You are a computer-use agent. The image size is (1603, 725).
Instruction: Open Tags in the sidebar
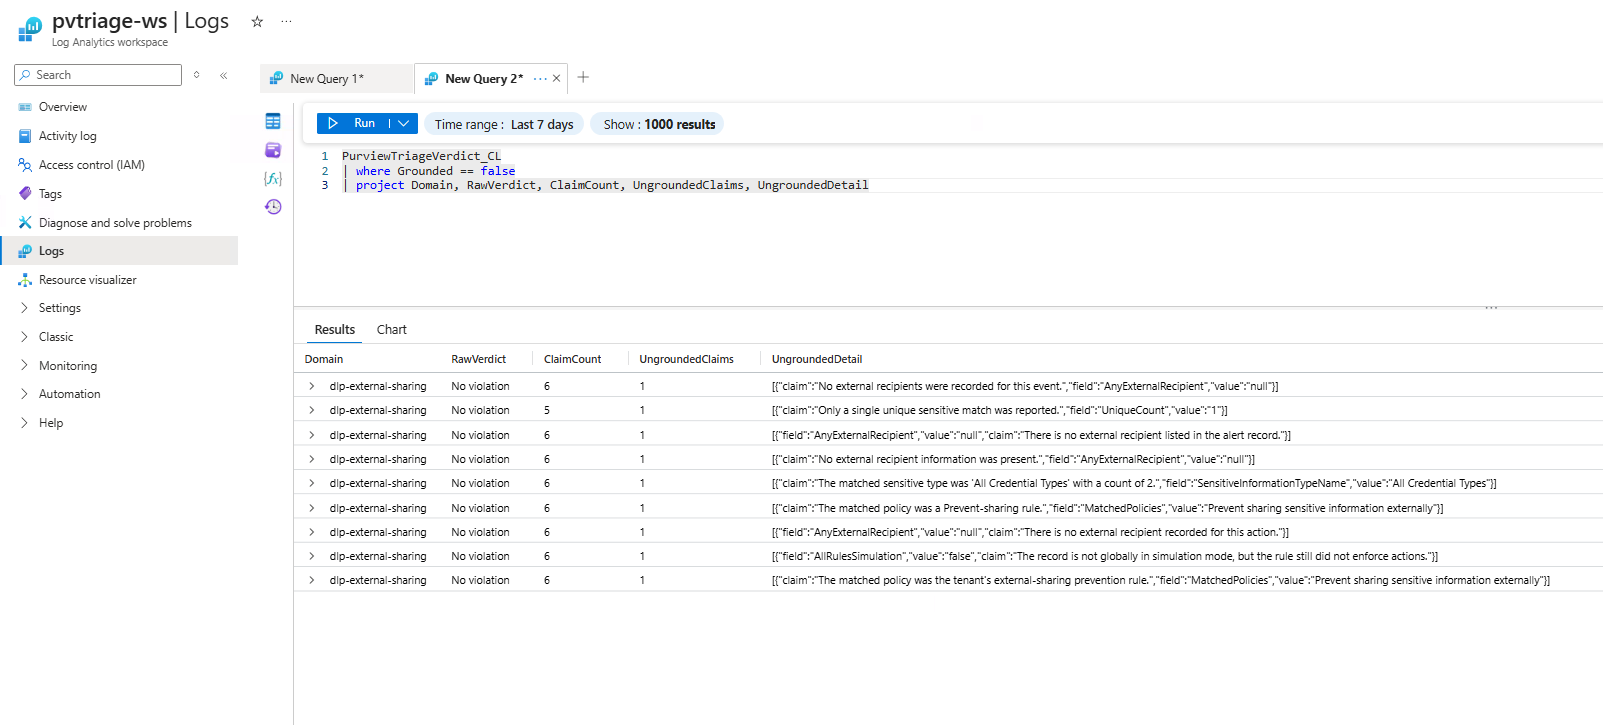[x=50, y=194]
